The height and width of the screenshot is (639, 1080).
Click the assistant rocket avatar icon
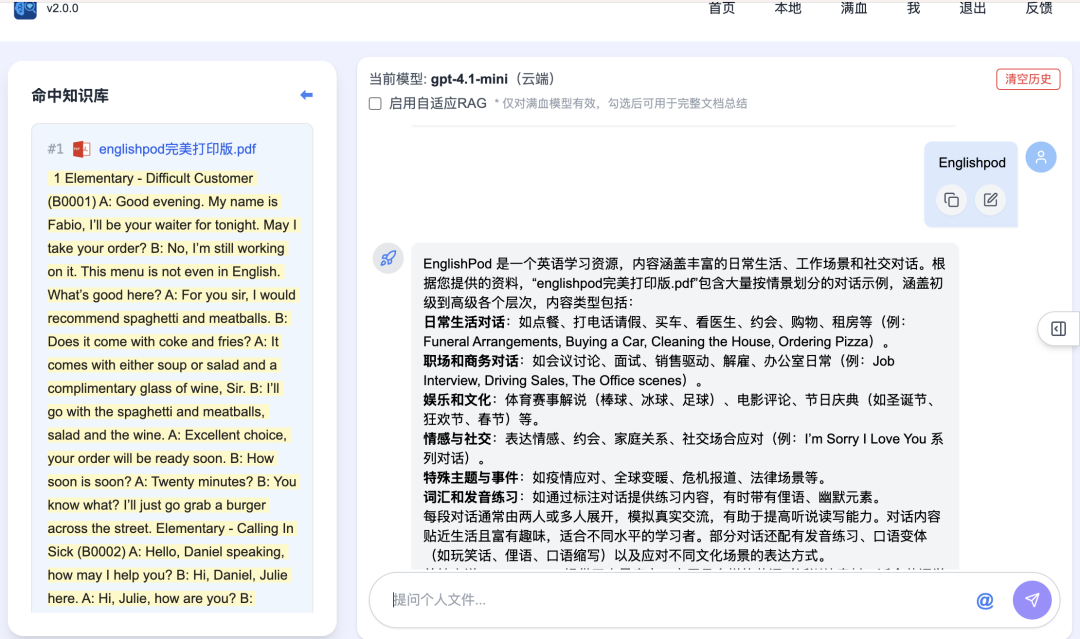pyautogui.click(x=388, y=258)
